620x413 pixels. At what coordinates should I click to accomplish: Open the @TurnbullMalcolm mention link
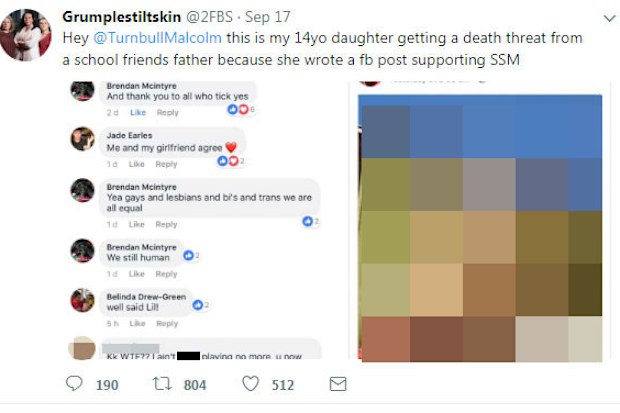pyautogui.click(x=157, y=38)
